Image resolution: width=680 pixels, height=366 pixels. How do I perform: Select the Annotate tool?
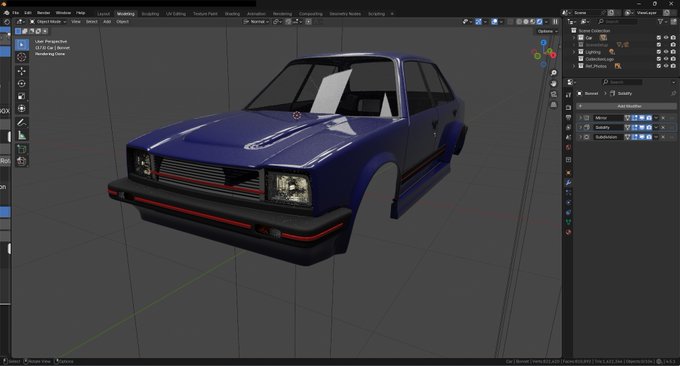pos(22,123)
